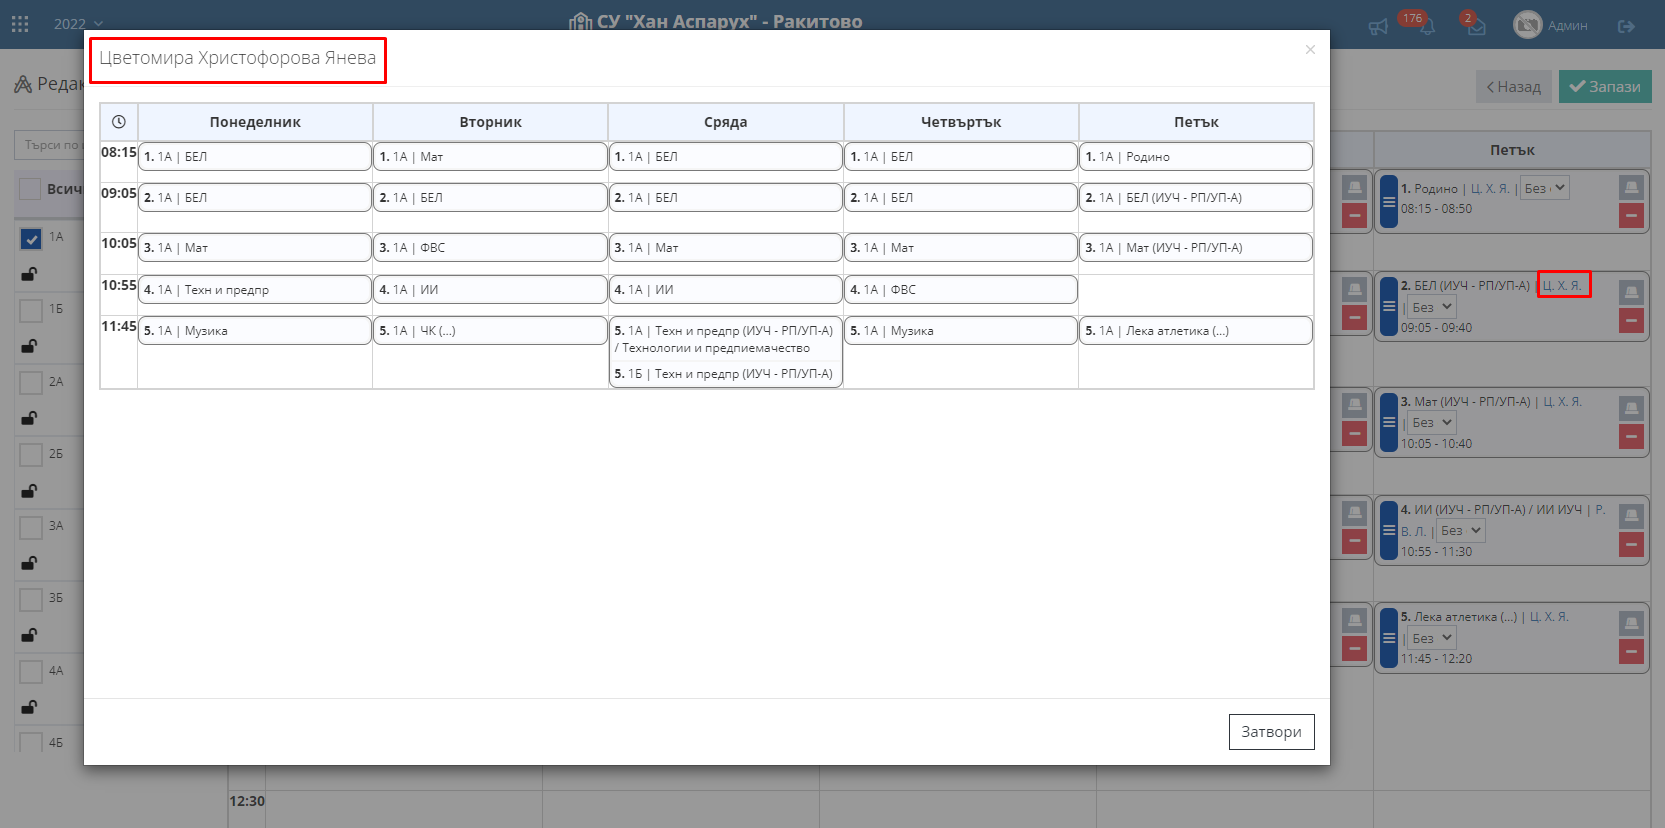Click the Назад back button

point(1514,87)
